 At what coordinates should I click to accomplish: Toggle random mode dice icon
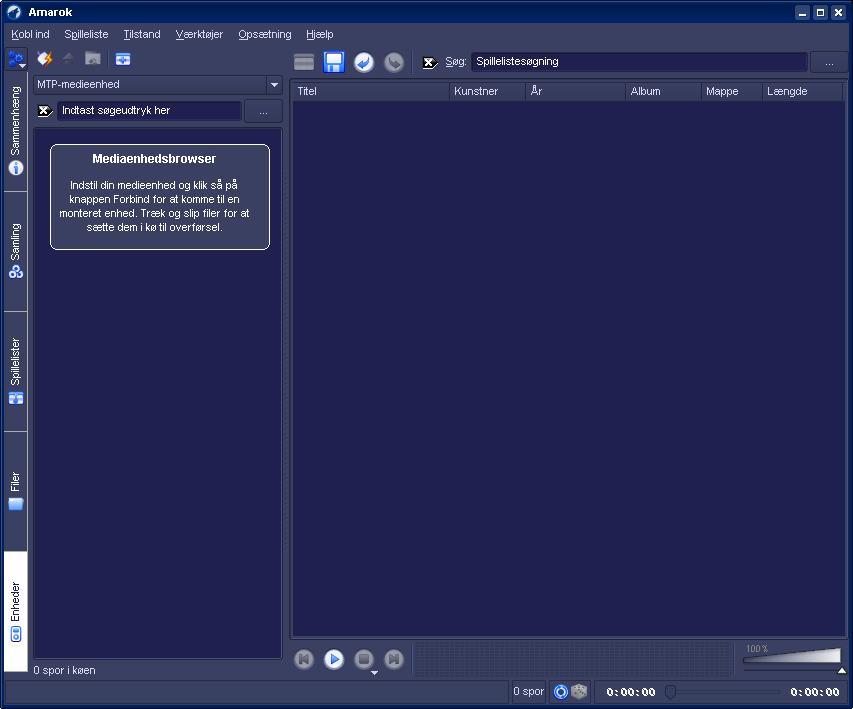point(579,692)
